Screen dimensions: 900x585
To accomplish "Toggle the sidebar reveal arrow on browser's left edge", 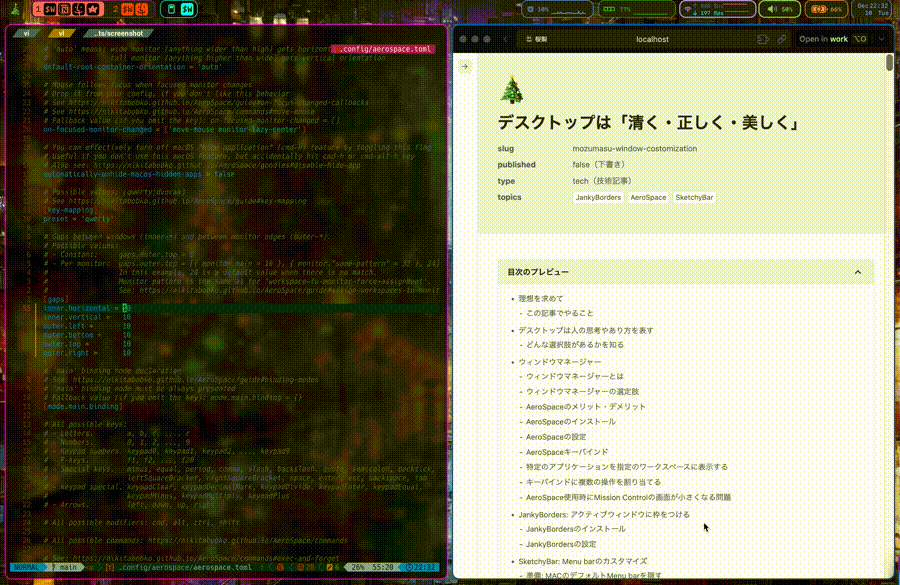I will (x=463, y=66).
